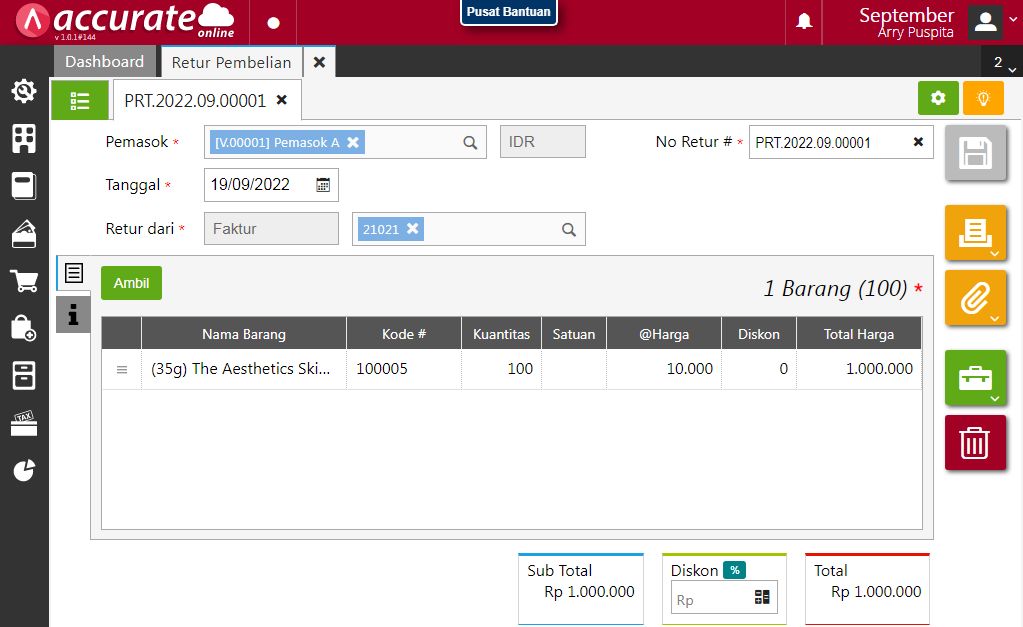Open the print options button

[x=975, y=233]
